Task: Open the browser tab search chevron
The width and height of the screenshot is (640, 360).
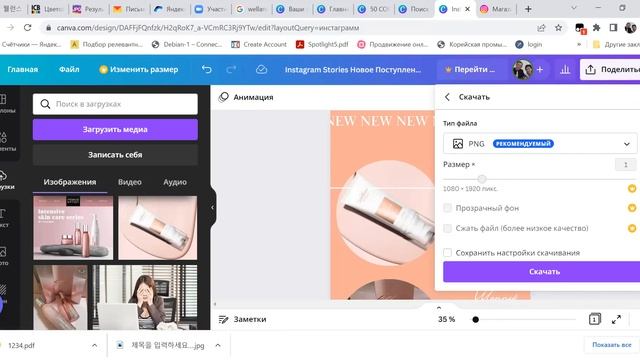Action: pos(573,8)
